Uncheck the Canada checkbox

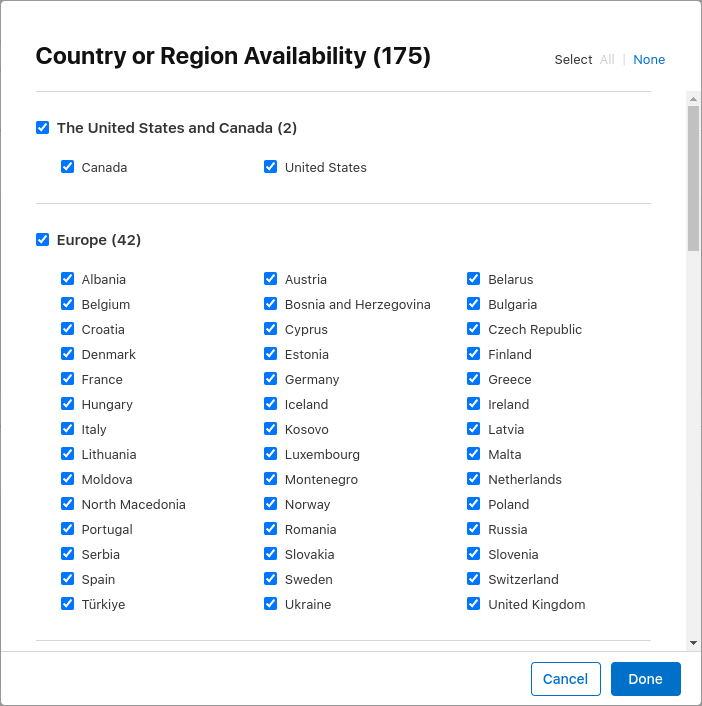click(x=68, y=167)
